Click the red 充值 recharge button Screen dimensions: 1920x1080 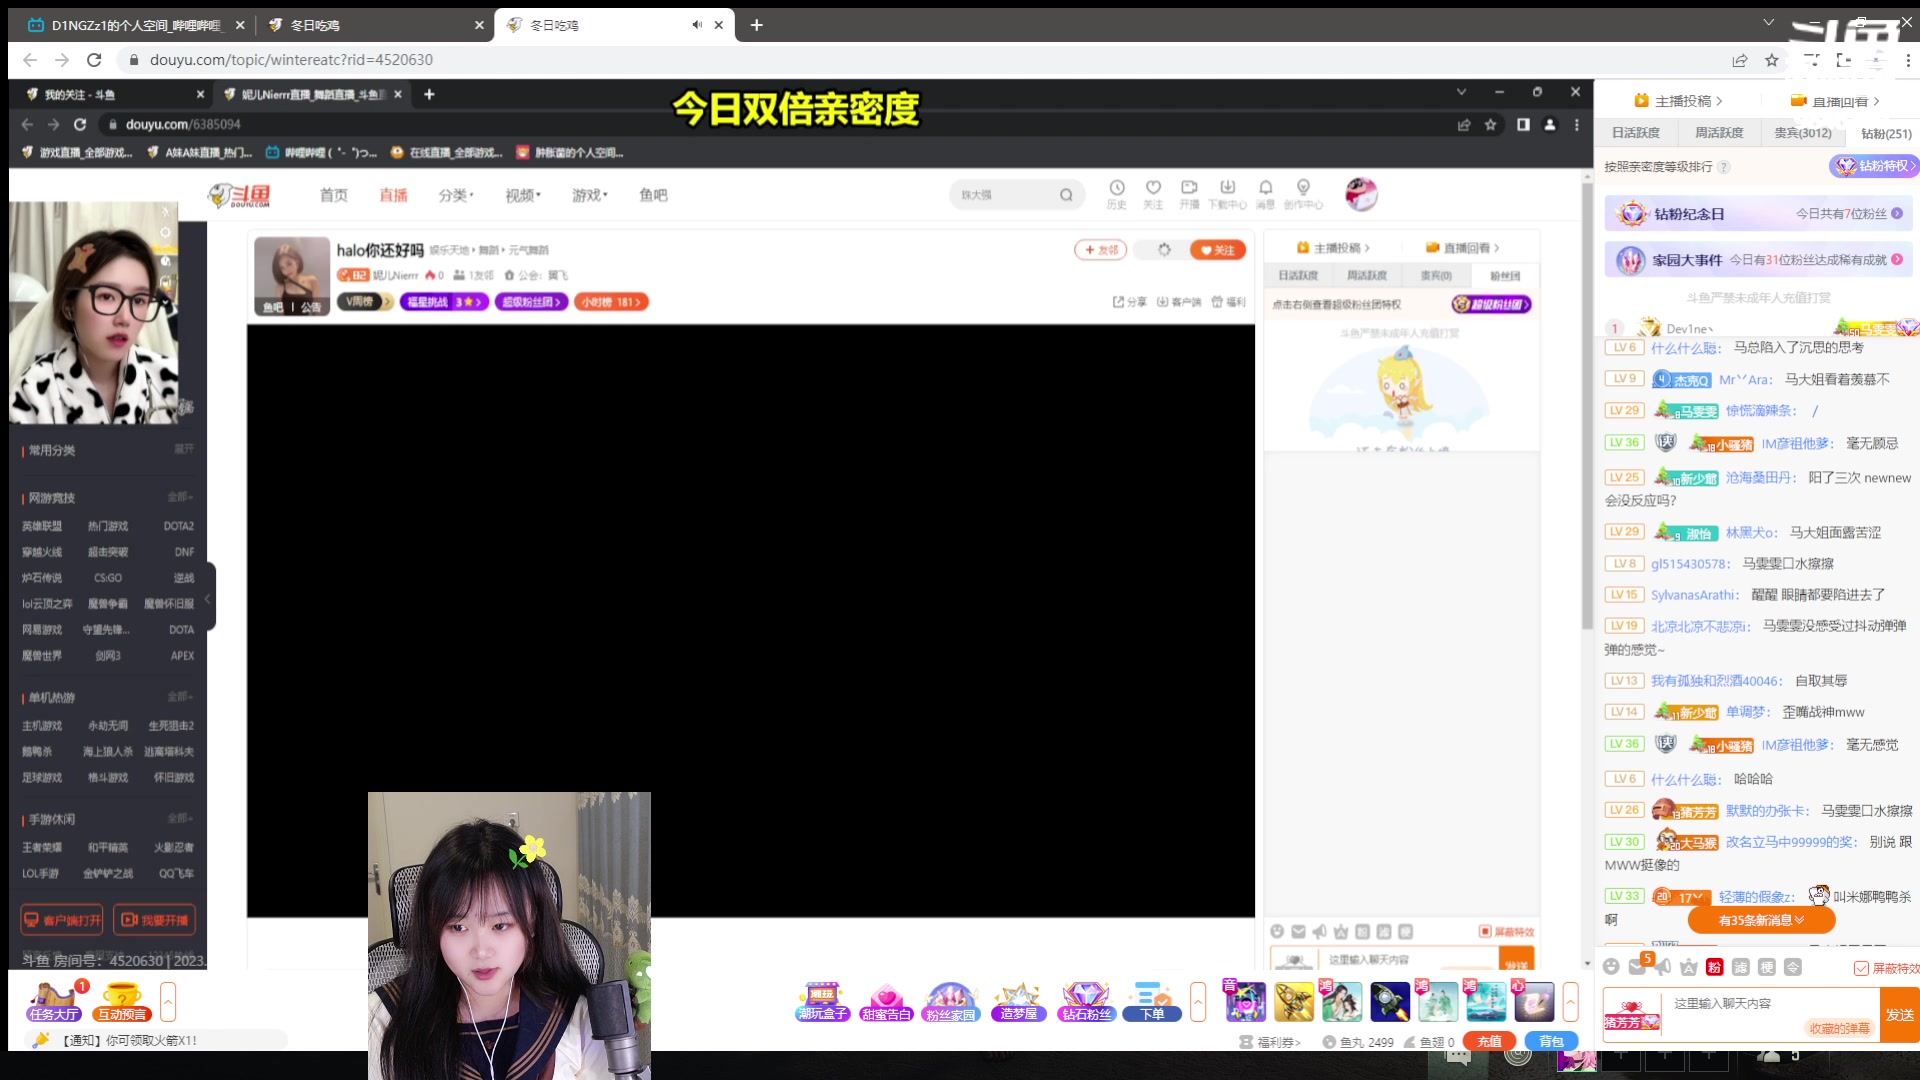pos(1489,1042)
